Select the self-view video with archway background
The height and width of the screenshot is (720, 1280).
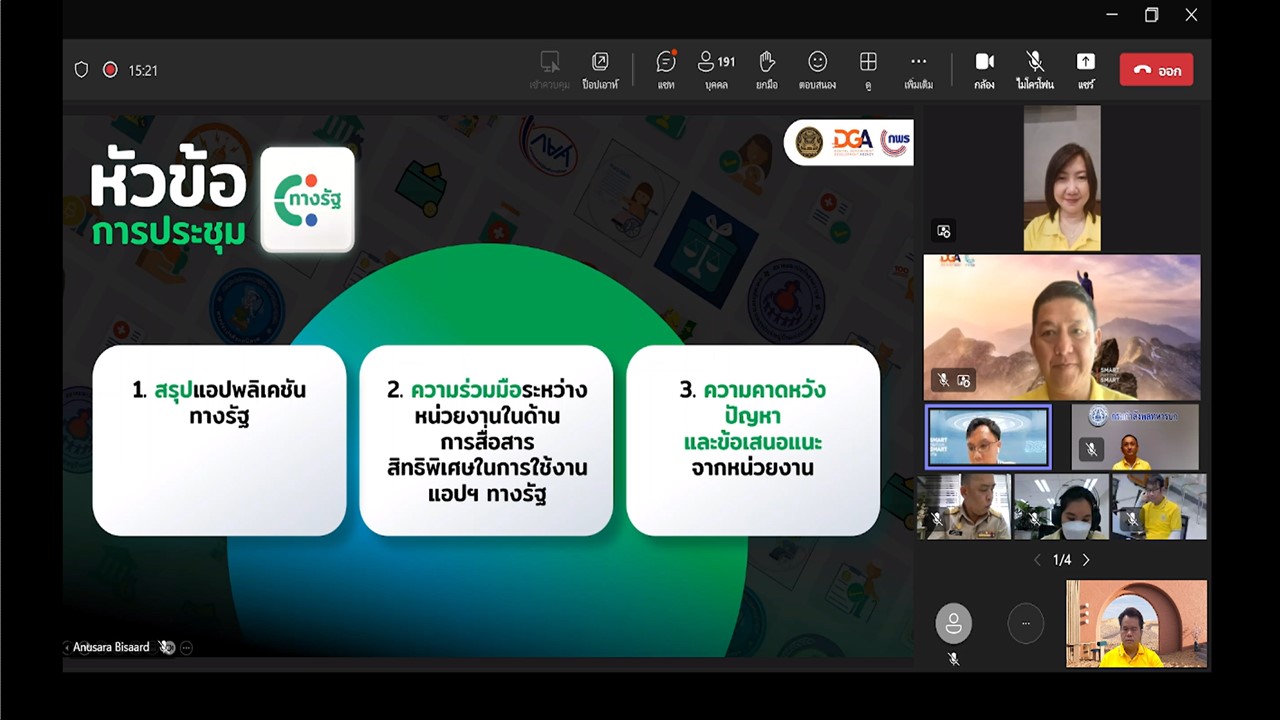(x=1136, y=623)
